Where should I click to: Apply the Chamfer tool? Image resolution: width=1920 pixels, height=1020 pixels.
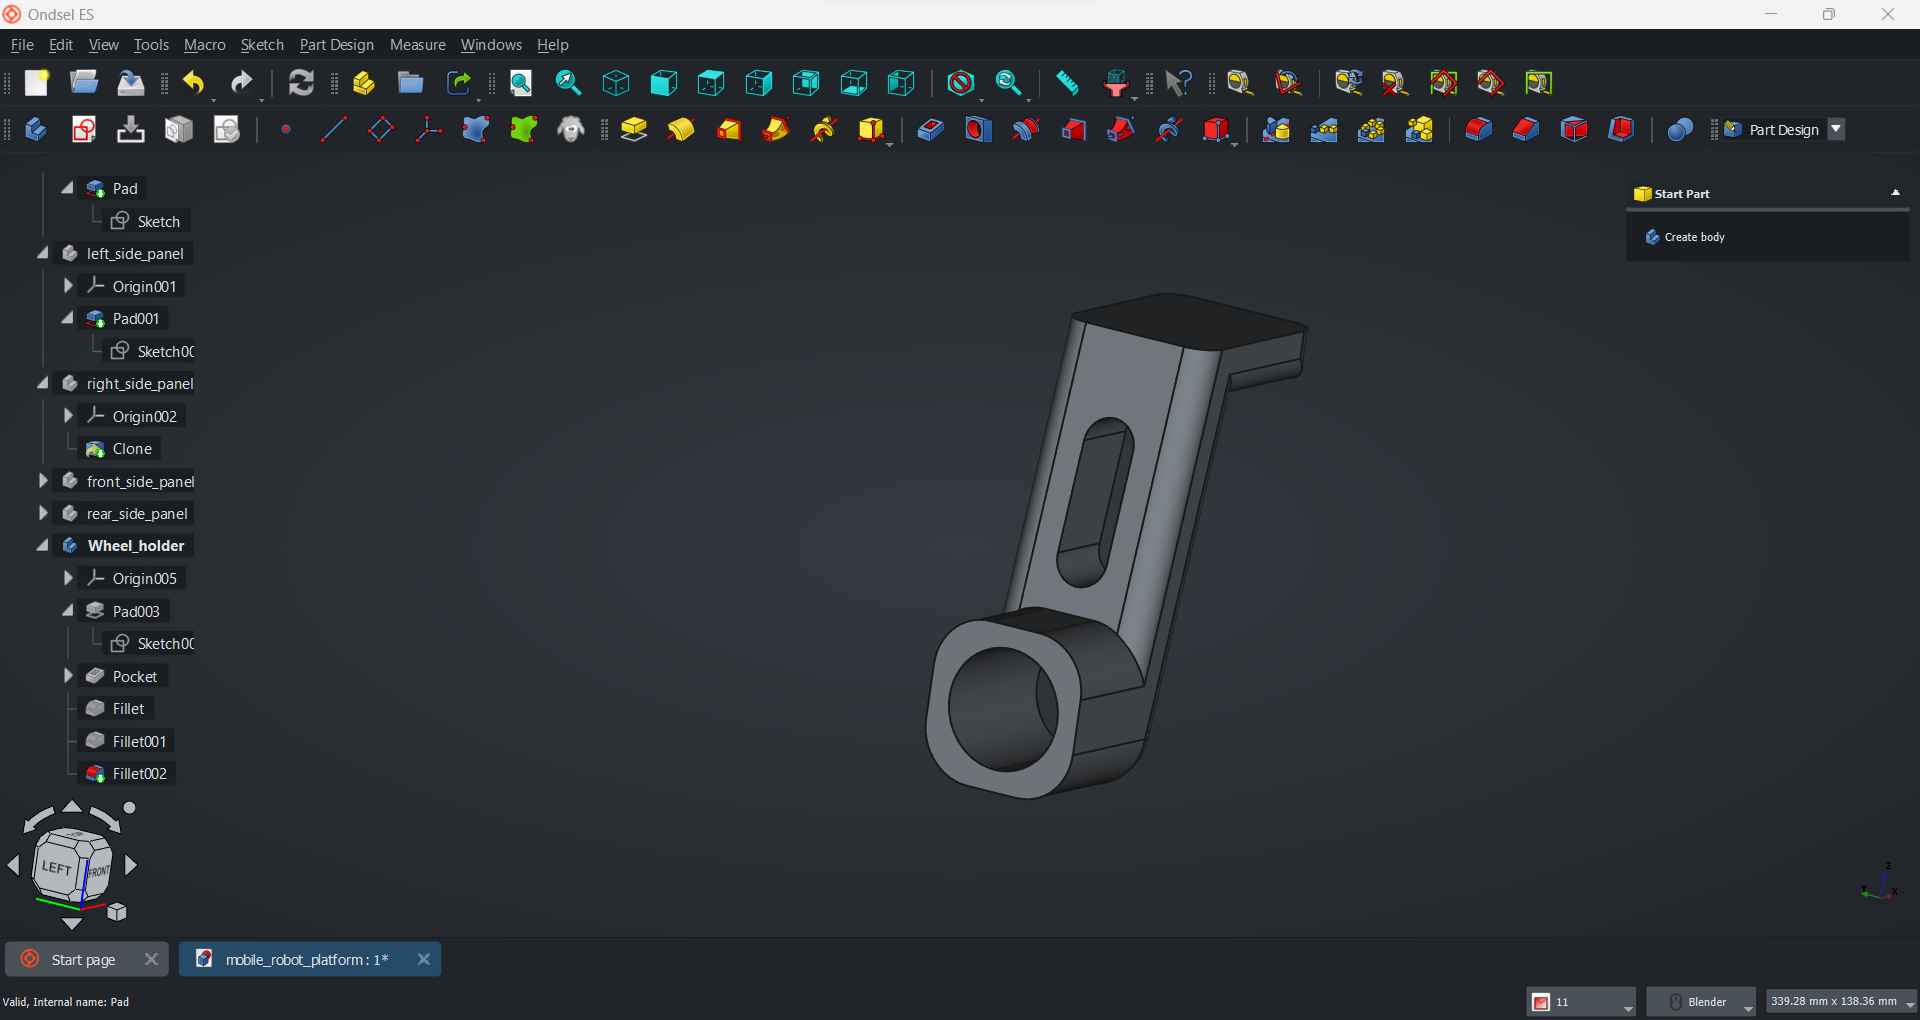tap(1526, 130)
